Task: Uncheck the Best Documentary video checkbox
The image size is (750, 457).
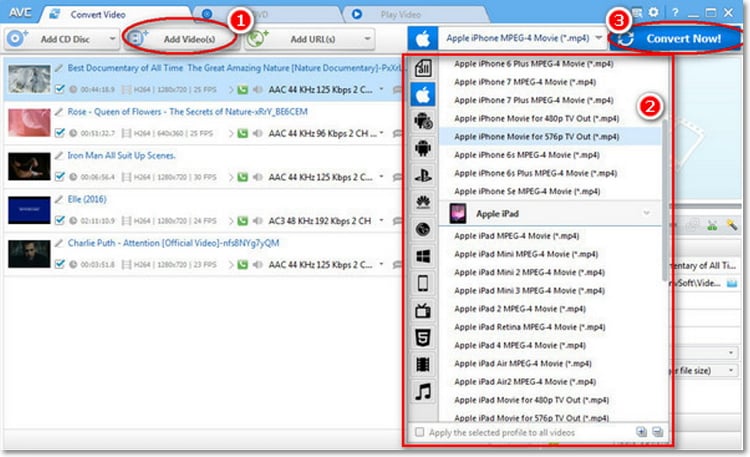Action: coord(60,89)
